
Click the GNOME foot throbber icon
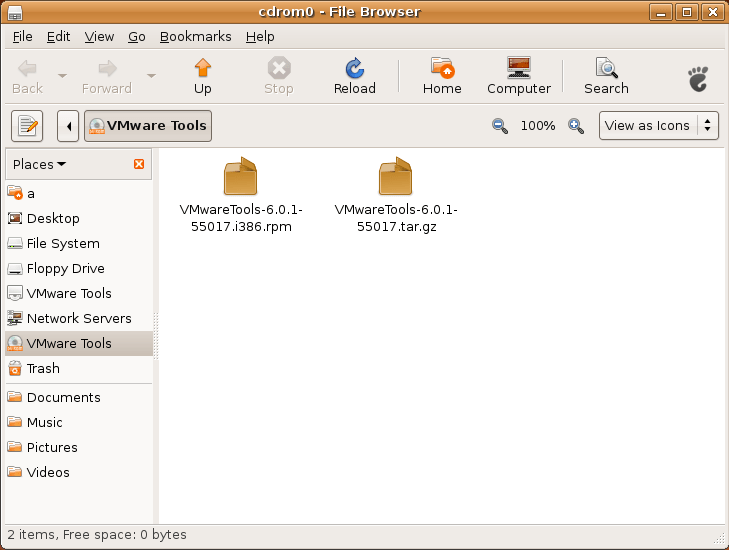pos(698,79)
